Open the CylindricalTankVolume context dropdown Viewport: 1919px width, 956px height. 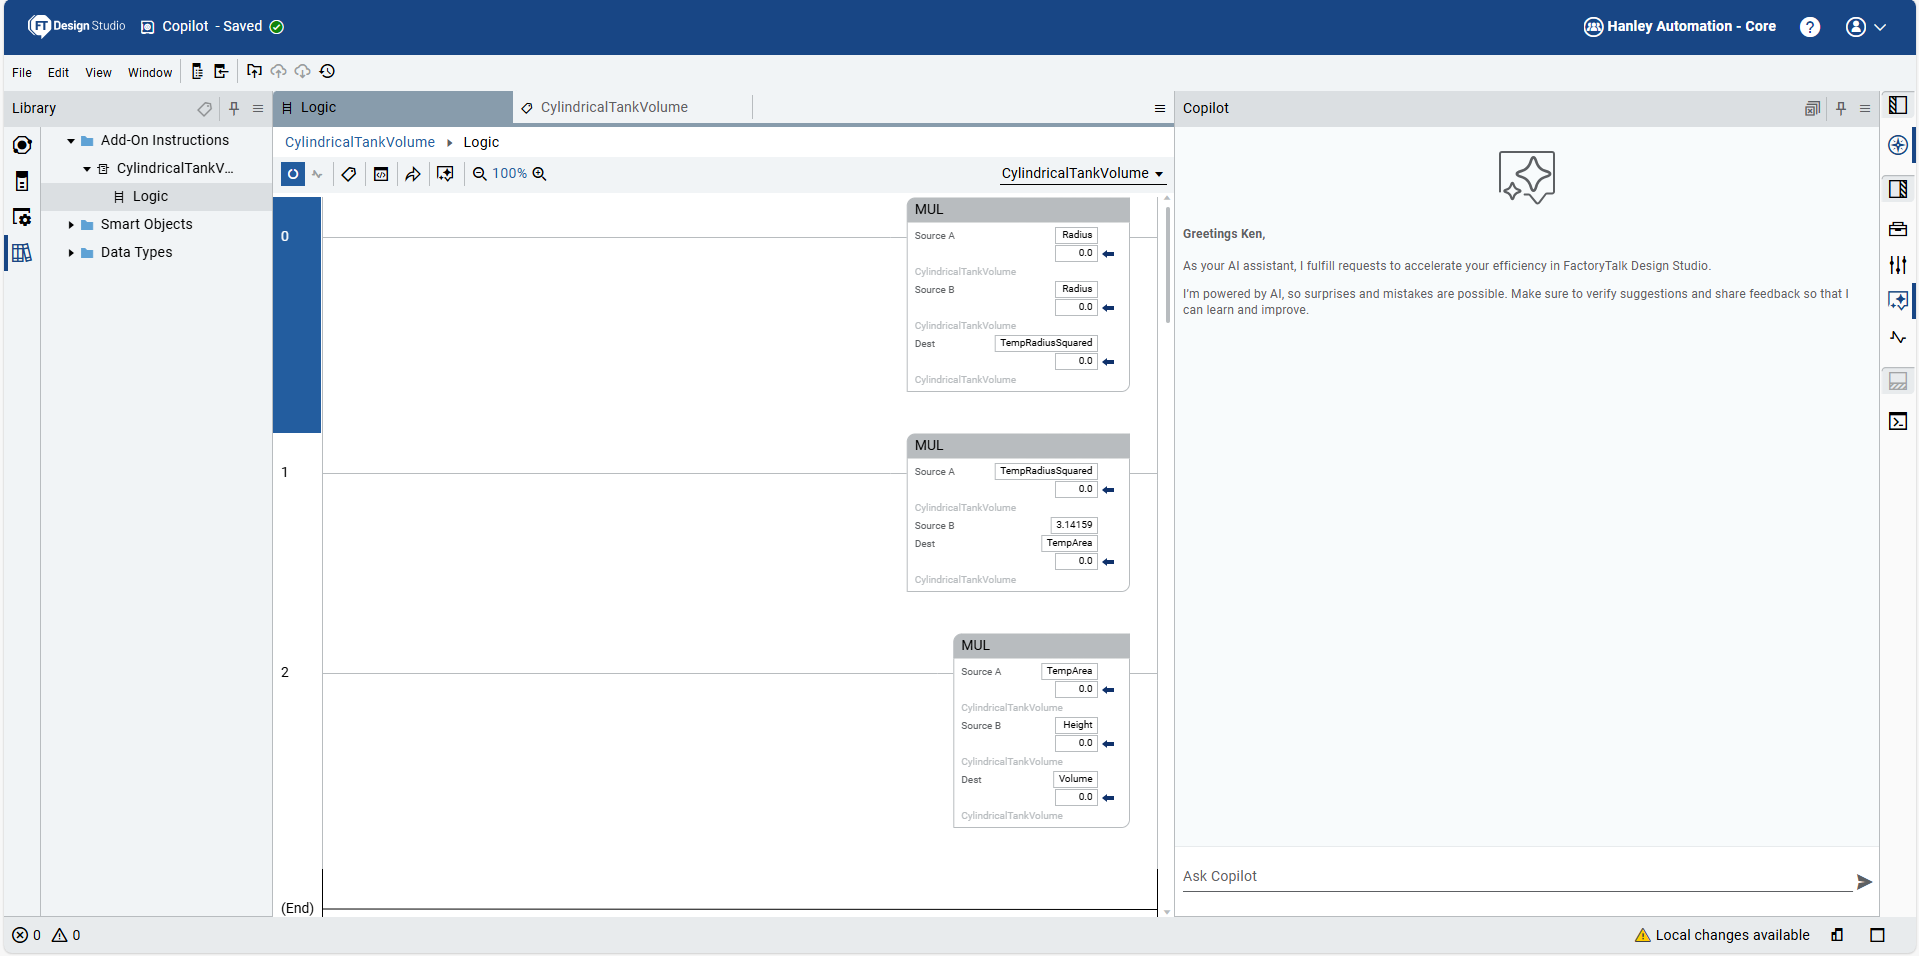(1082, 174)
